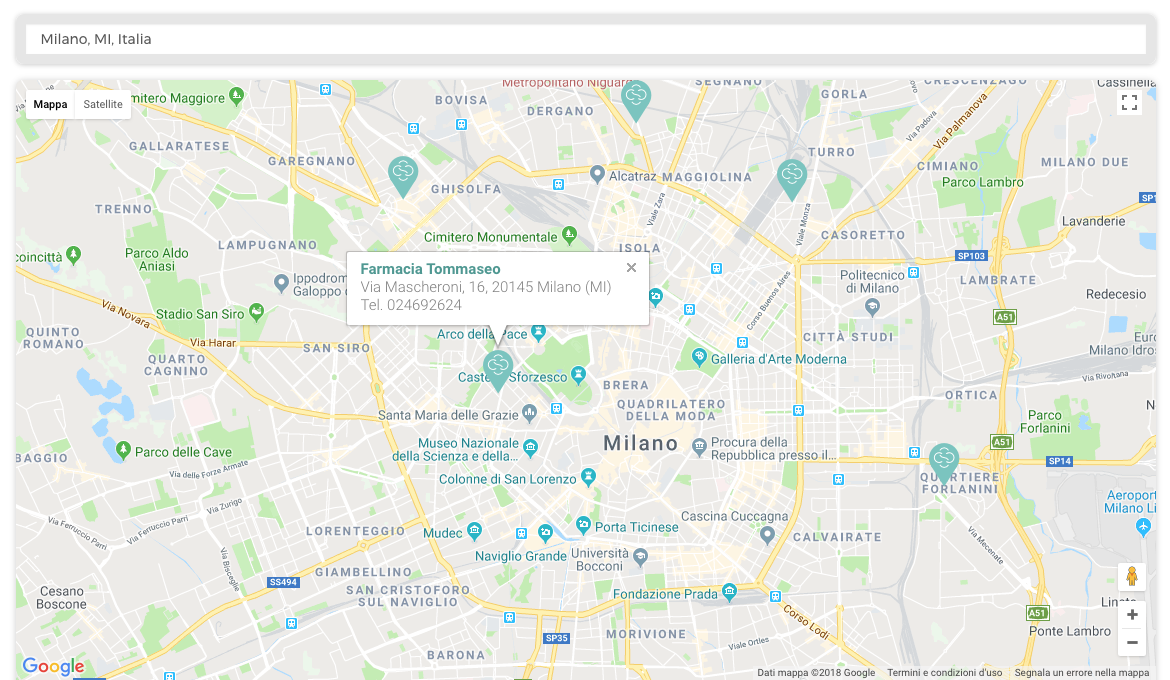The width and height of the screenshot is (1170, 680).
Task: Select the pharmacy marker near Turro
Action: [792, 175]
